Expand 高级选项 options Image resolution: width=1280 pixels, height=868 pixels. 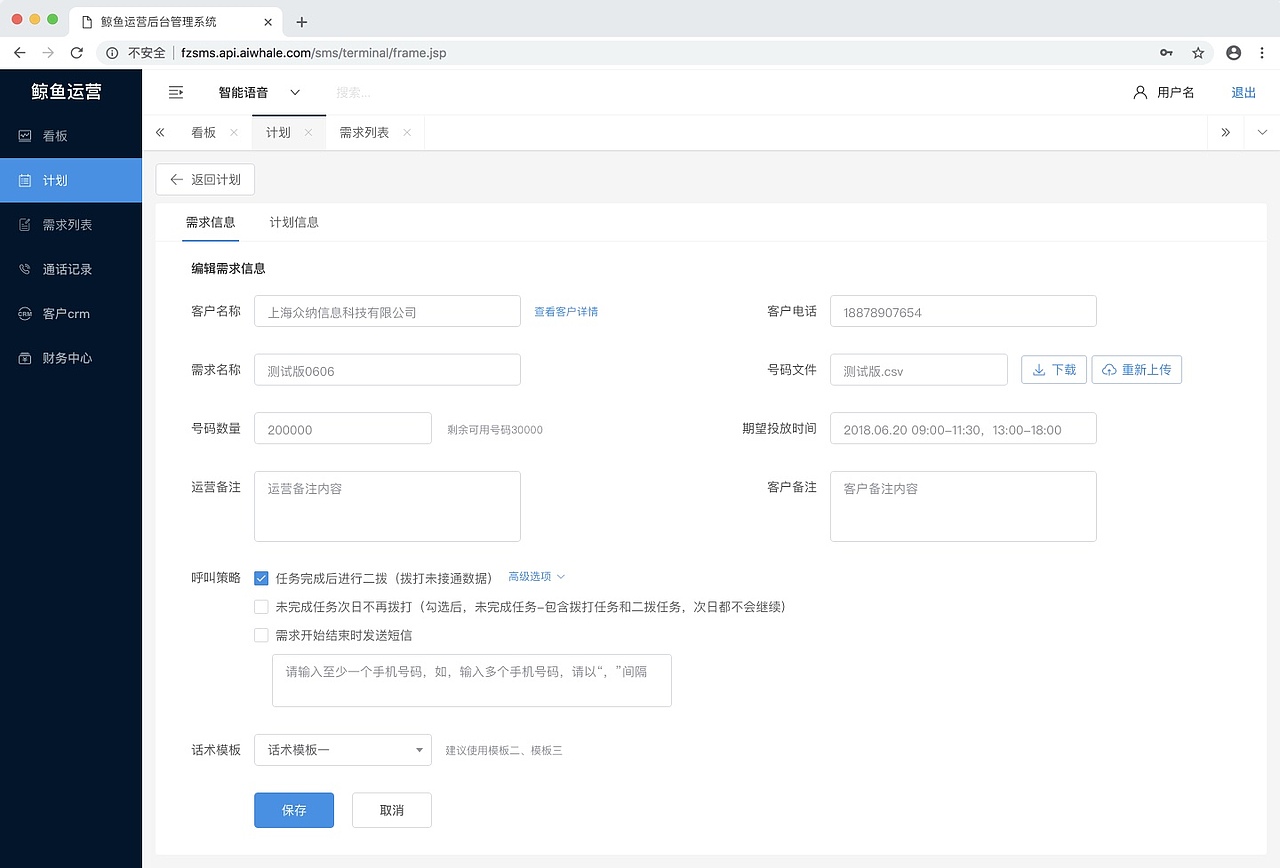(537, 577)
